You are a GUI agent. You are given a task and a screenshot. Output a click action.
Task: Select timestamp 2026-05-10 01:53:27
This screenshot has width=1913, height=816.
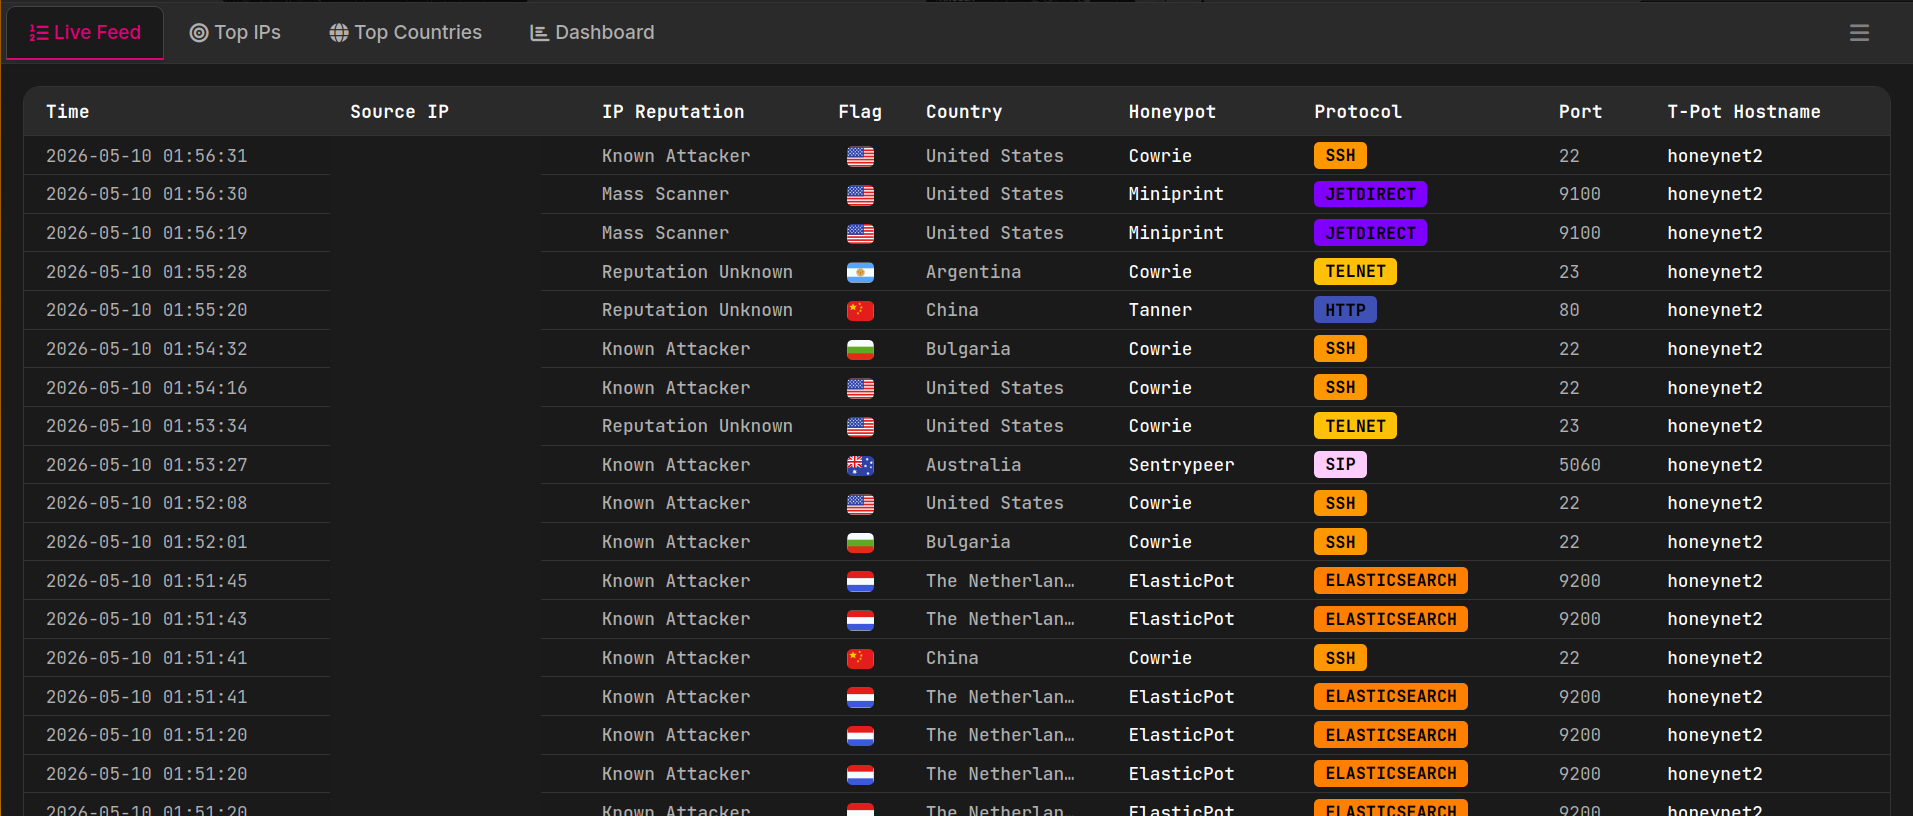click(147, 465)
